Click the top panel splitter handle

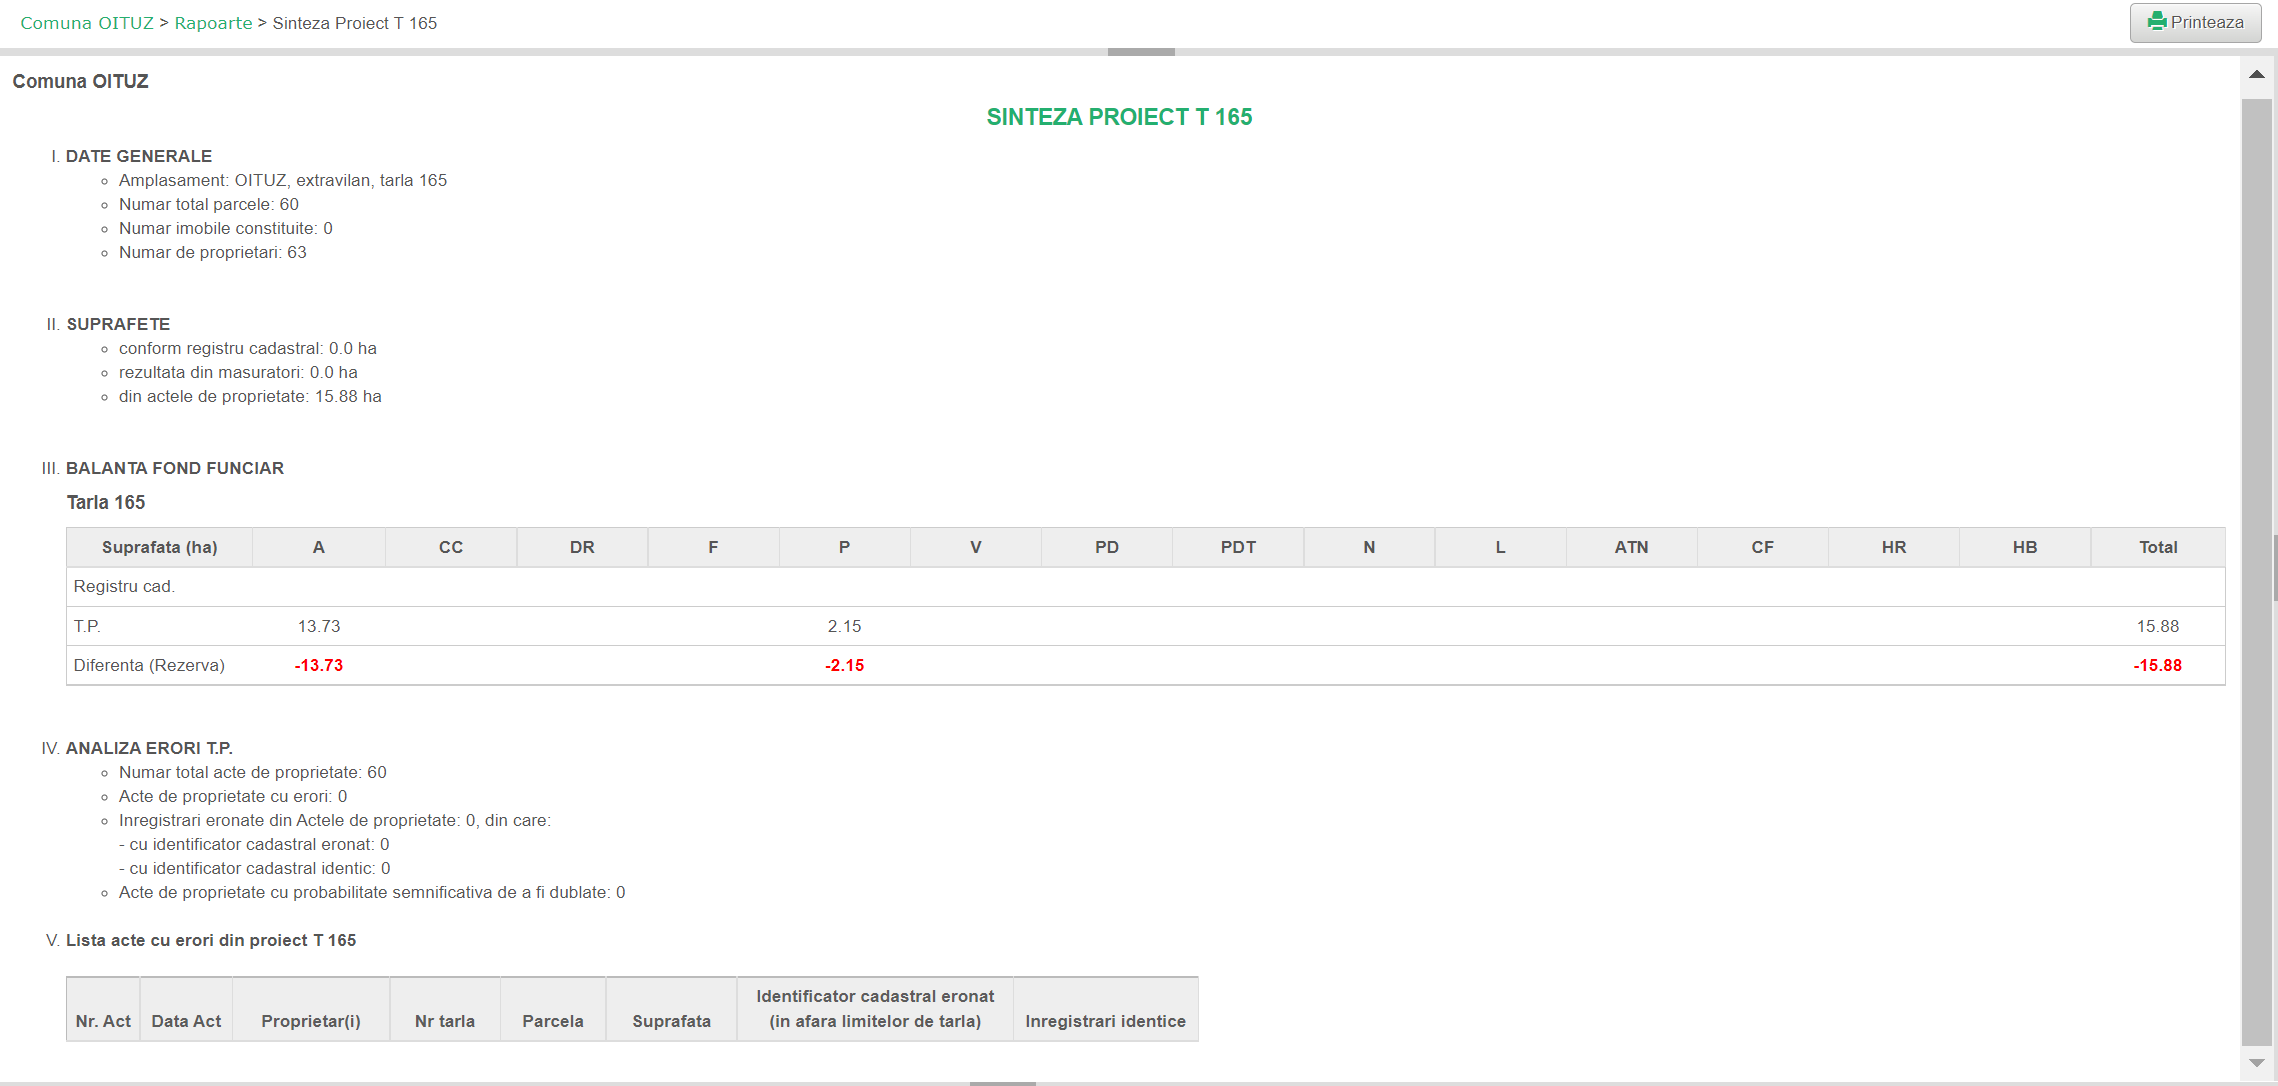point(1140,52)
